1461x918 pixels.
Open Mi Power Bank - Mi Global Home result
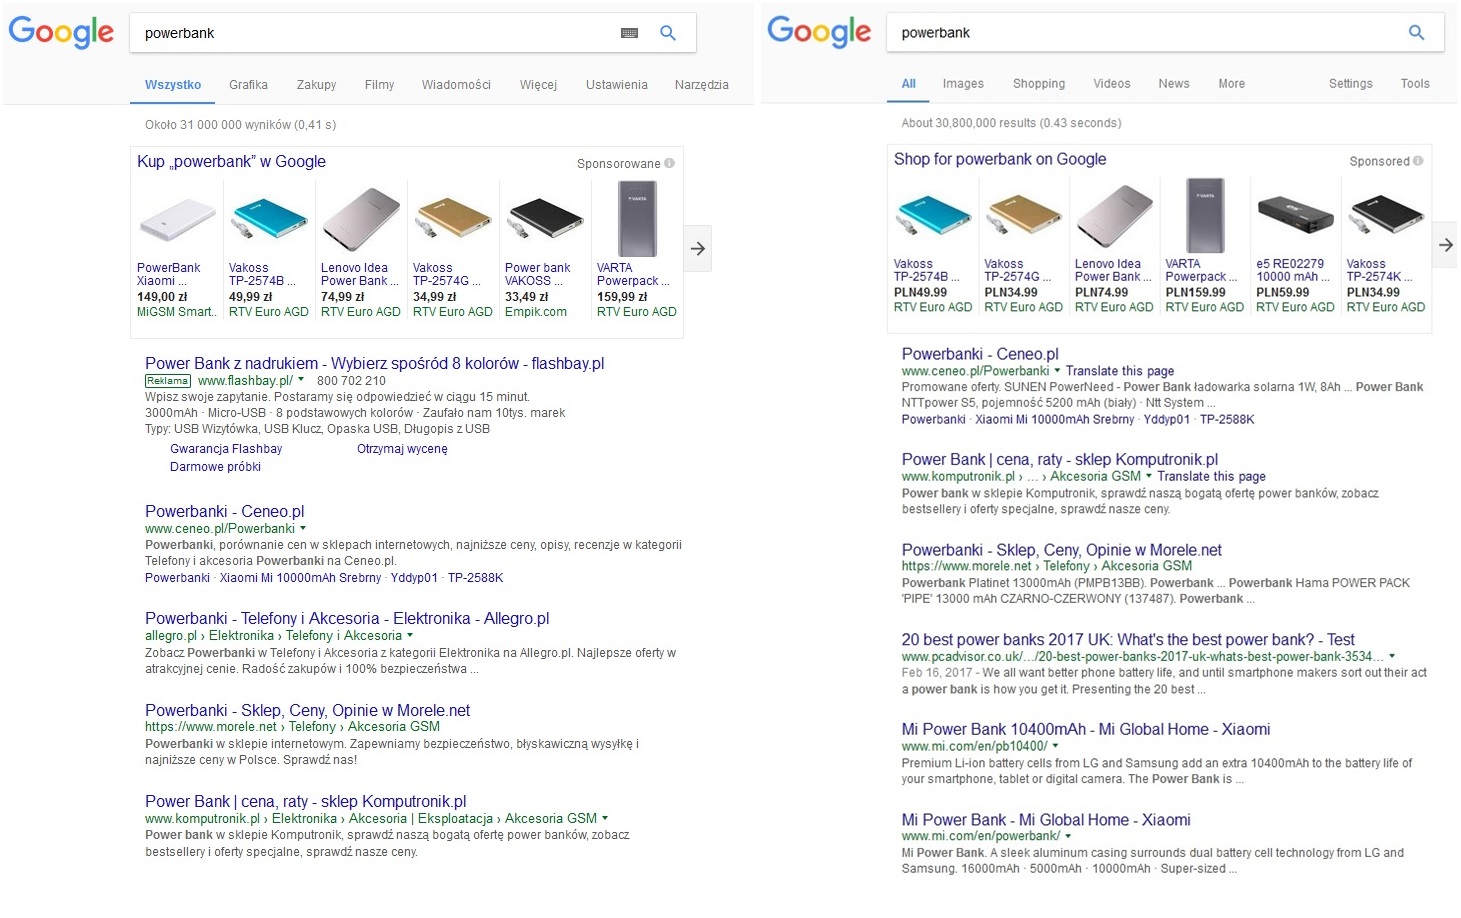click(1045, 819)
